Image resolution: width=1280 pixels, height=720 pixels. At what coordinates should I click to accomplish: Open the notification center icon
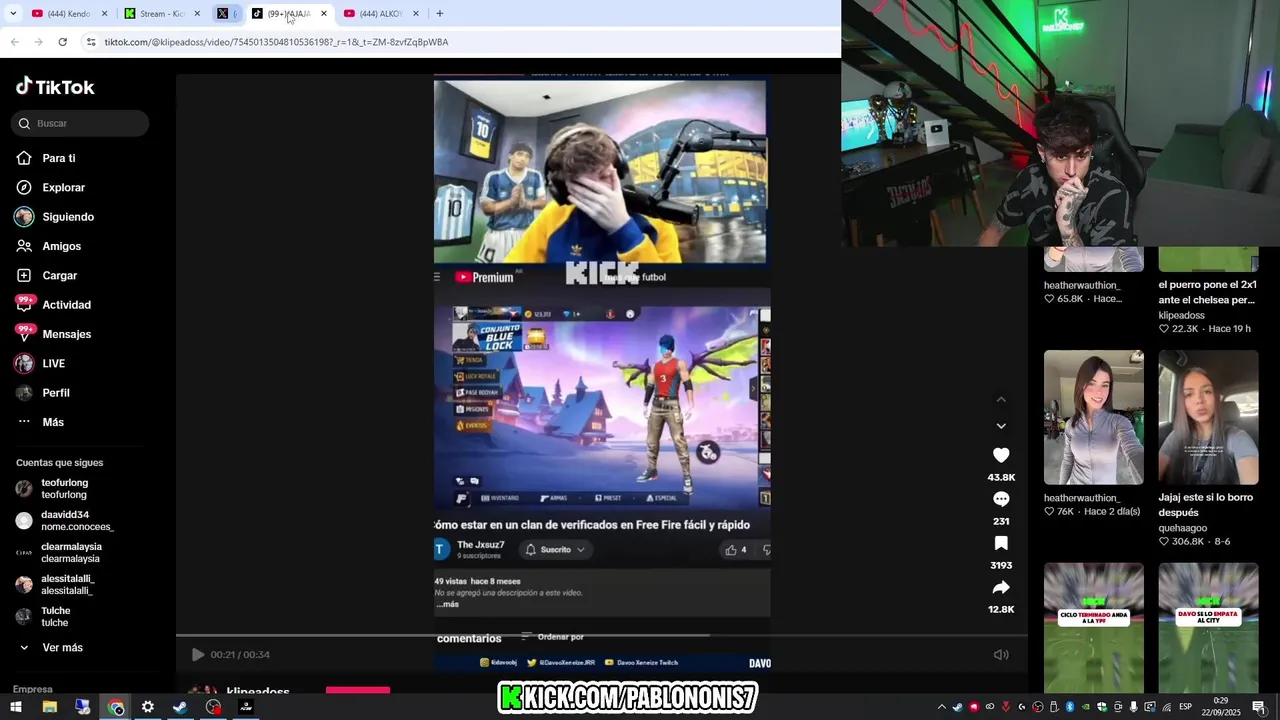coord(1258,707)
